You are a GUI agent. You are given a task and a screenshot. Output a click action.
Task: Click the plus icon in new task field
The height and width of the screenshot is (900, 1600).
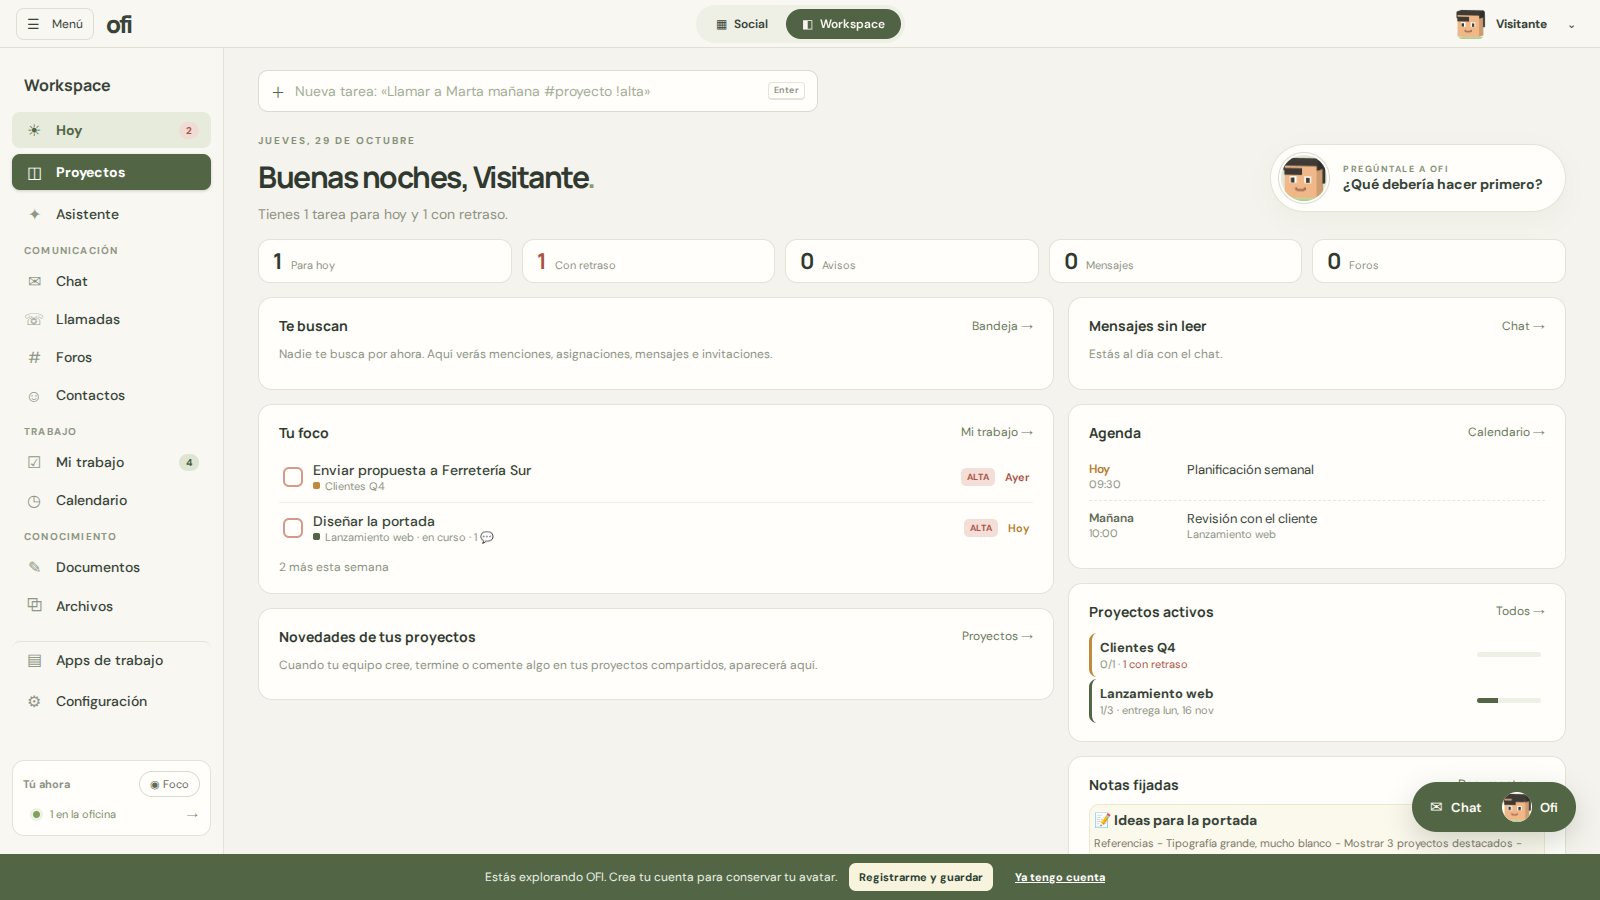pyautogui.click(x=278, y=92)
